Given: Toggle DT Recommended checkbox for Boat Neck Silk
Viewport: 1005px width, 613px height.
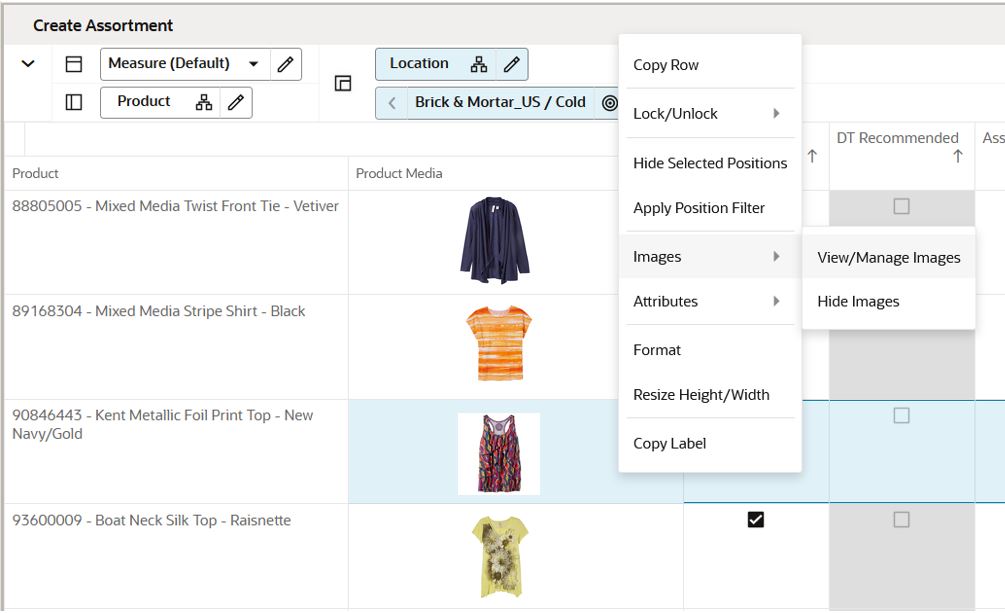Looking at the screenshot, I should click(x=901, y=519).
